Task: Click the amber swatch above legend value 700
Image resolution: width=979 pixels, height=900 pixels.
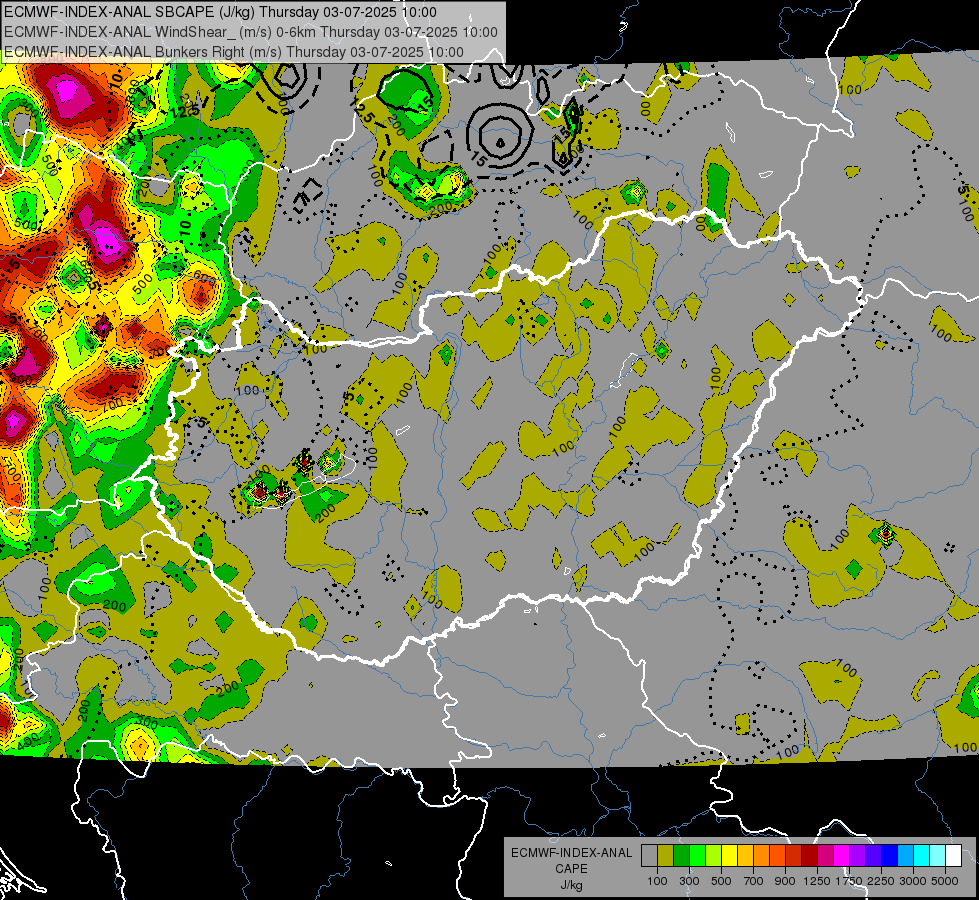Action: click(746, 855)
